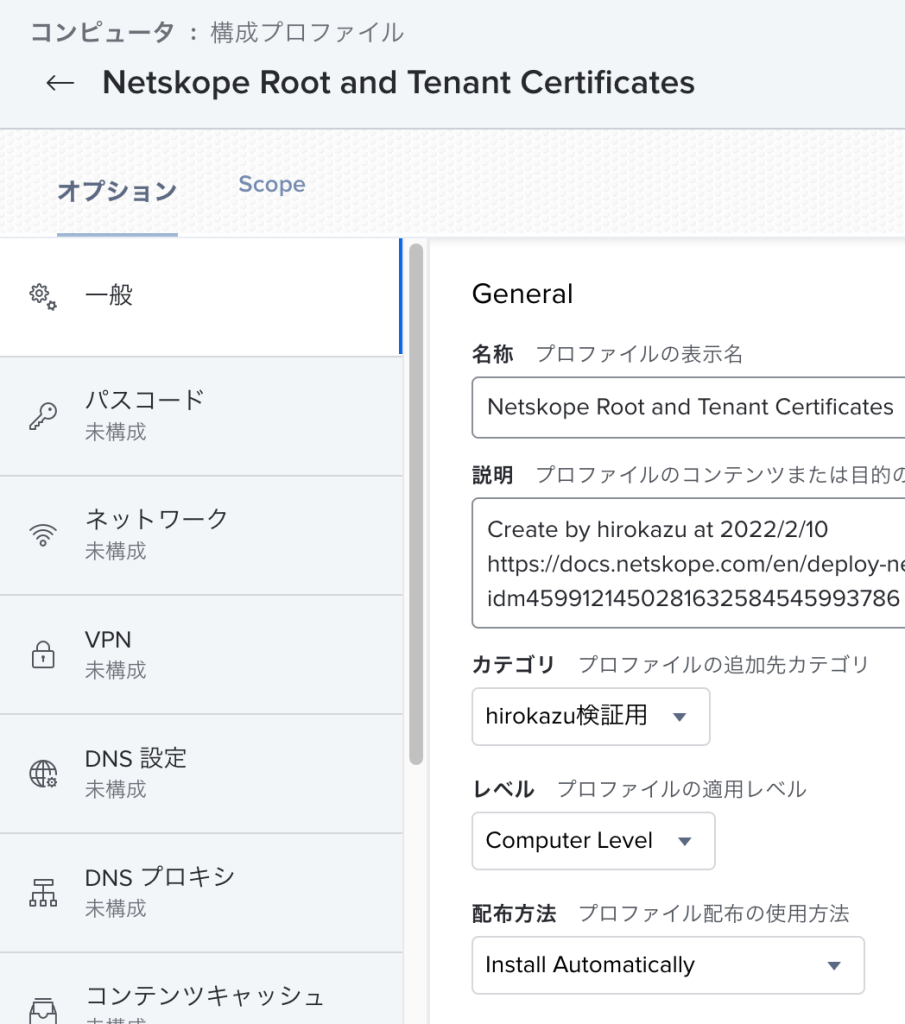Click the 名称 profile name input field
Viewport: 905px width, 1024px height.
pos(688,408)
